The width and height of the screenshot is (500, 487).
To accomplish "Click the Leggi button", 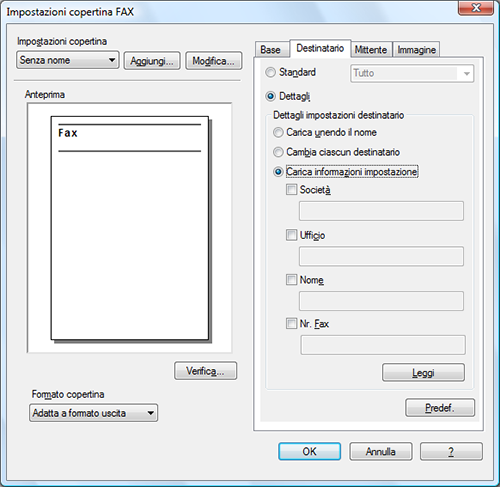I will tap(423, 372).
